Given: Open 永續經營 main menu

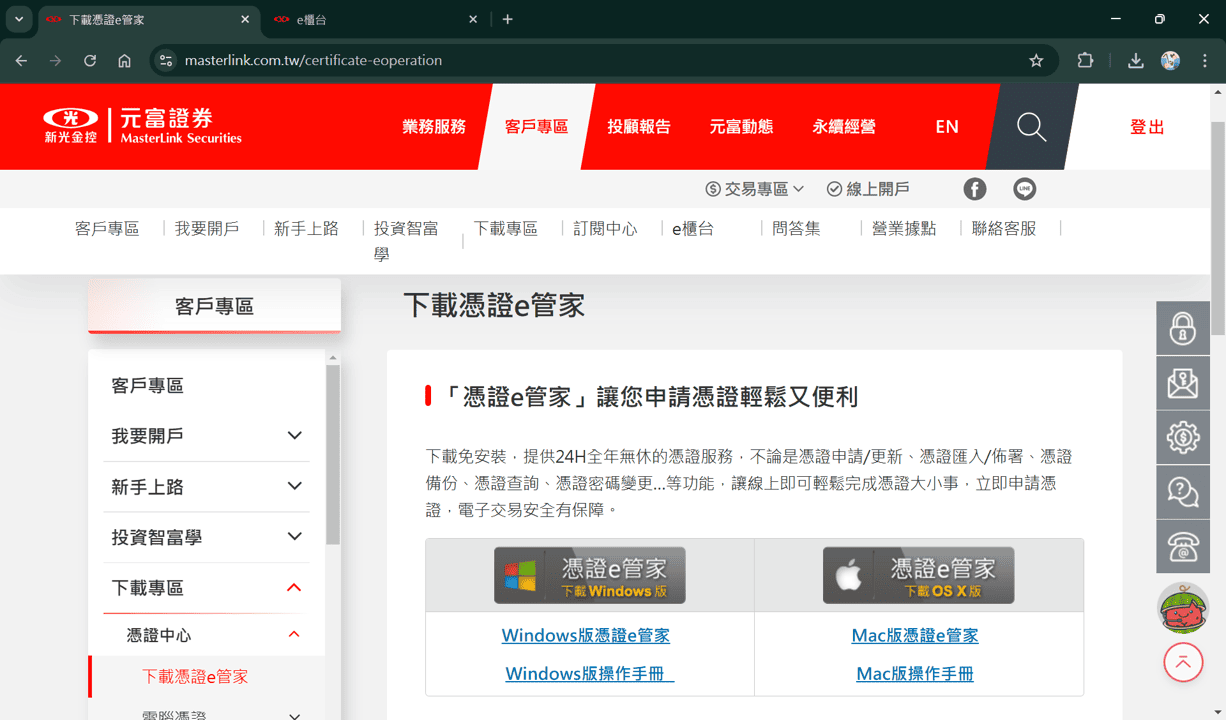Looking at the screenshot, I should [x=844, y=127].
